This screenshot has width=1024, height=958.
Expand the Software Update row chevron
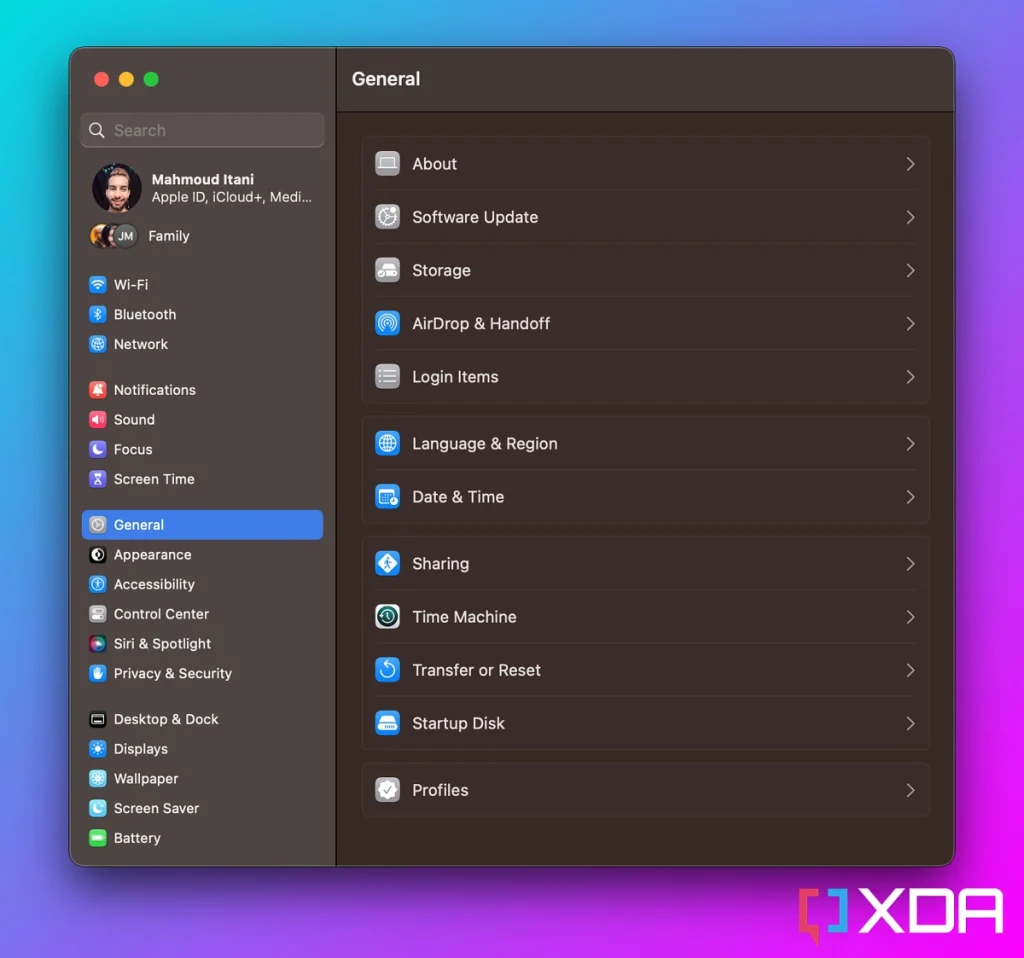coord(910,217)
